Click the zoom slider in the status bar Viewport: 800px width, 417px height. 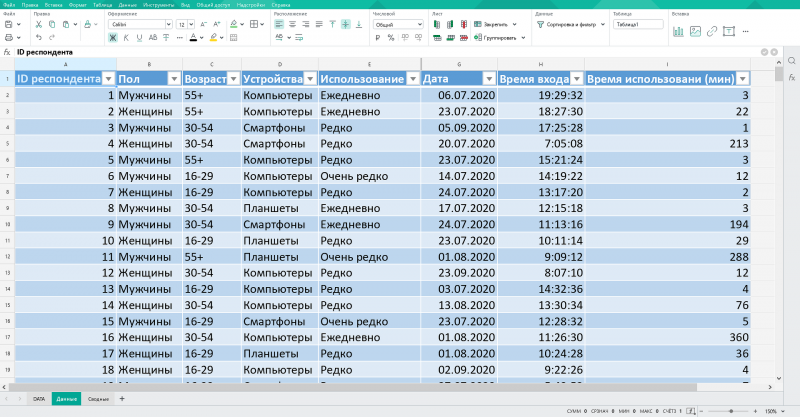730,411
